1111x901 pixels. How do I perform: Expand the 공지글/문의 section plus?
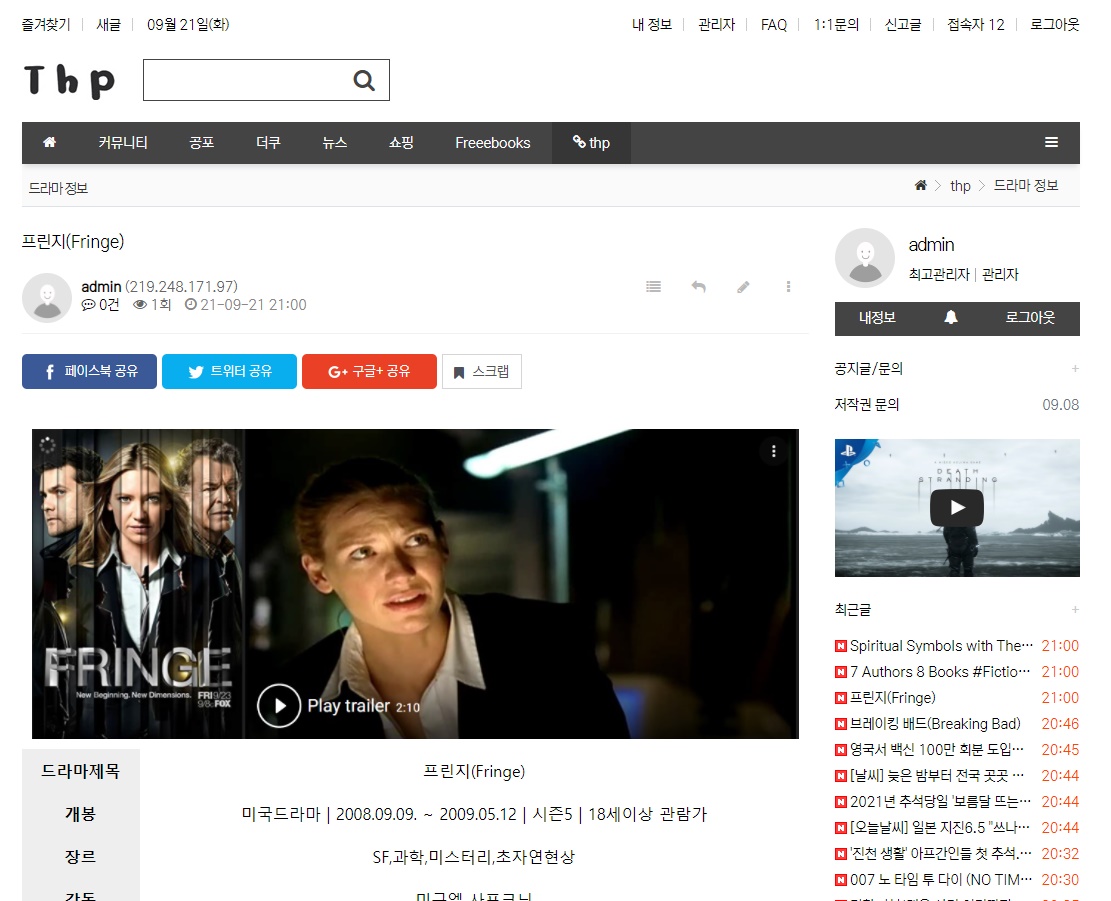click(1075, 369)
